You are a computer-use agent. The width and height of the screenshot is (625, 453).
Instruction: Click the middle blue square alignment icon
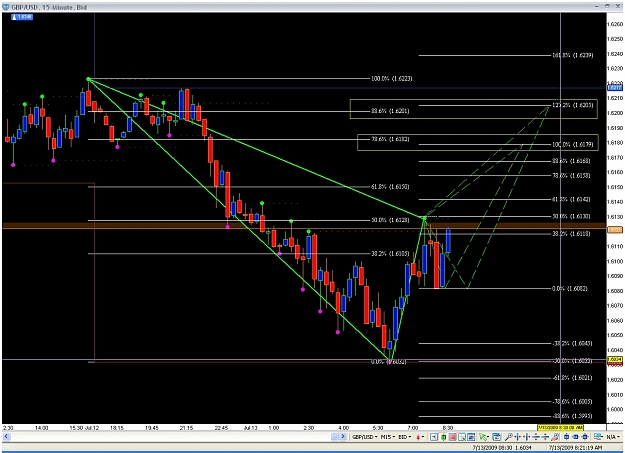pos(576,437)
